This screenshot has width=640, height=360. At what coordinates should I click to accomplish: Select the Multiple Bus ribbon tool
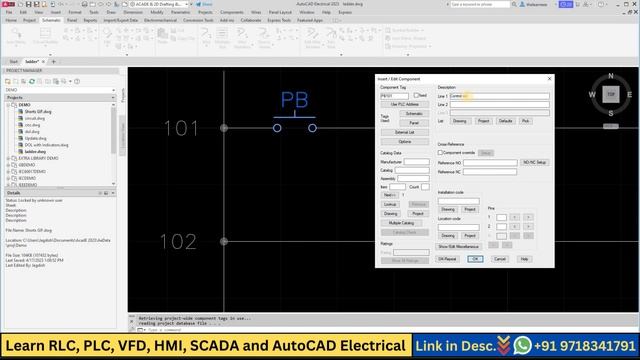tap(222, 38)
